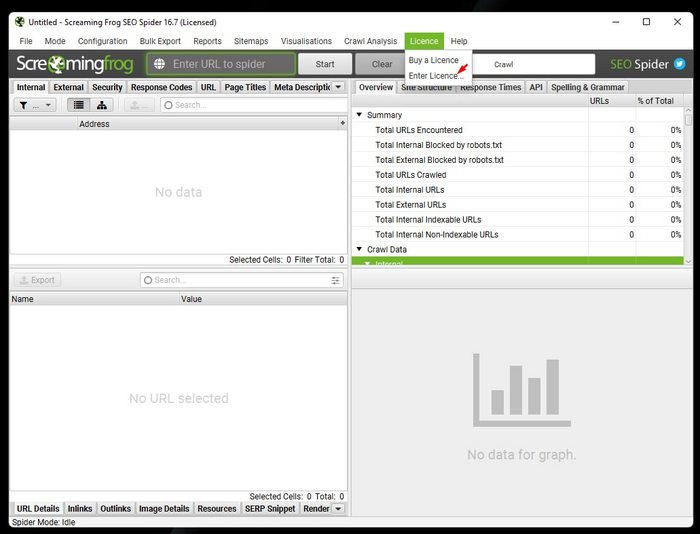
Task: Expand more top tabs dropdown arrow
Action: (338, 87)
